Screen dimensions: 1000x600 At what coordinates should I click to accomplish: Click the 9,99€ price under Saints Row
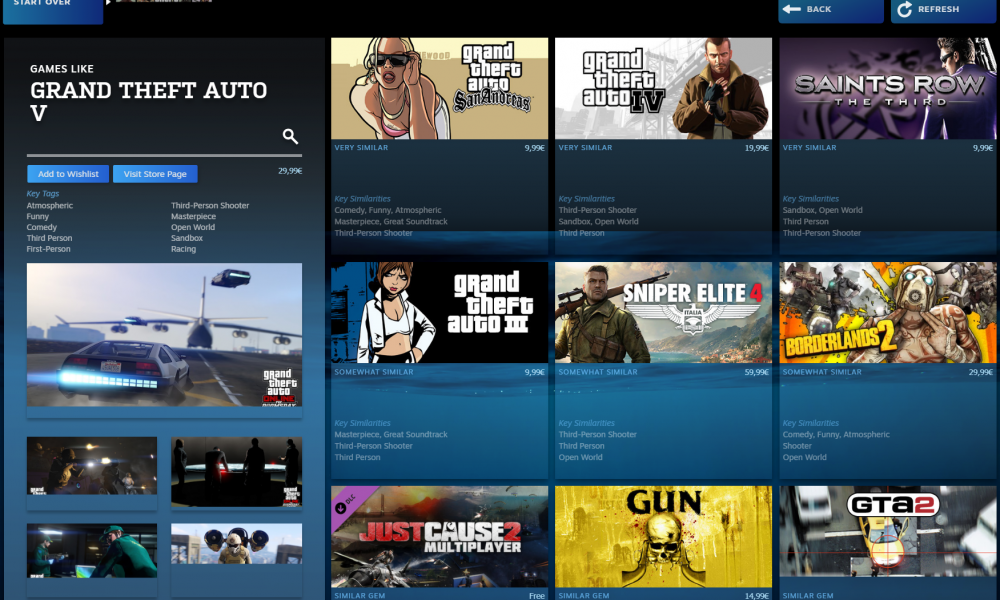(x=983, y=148)
